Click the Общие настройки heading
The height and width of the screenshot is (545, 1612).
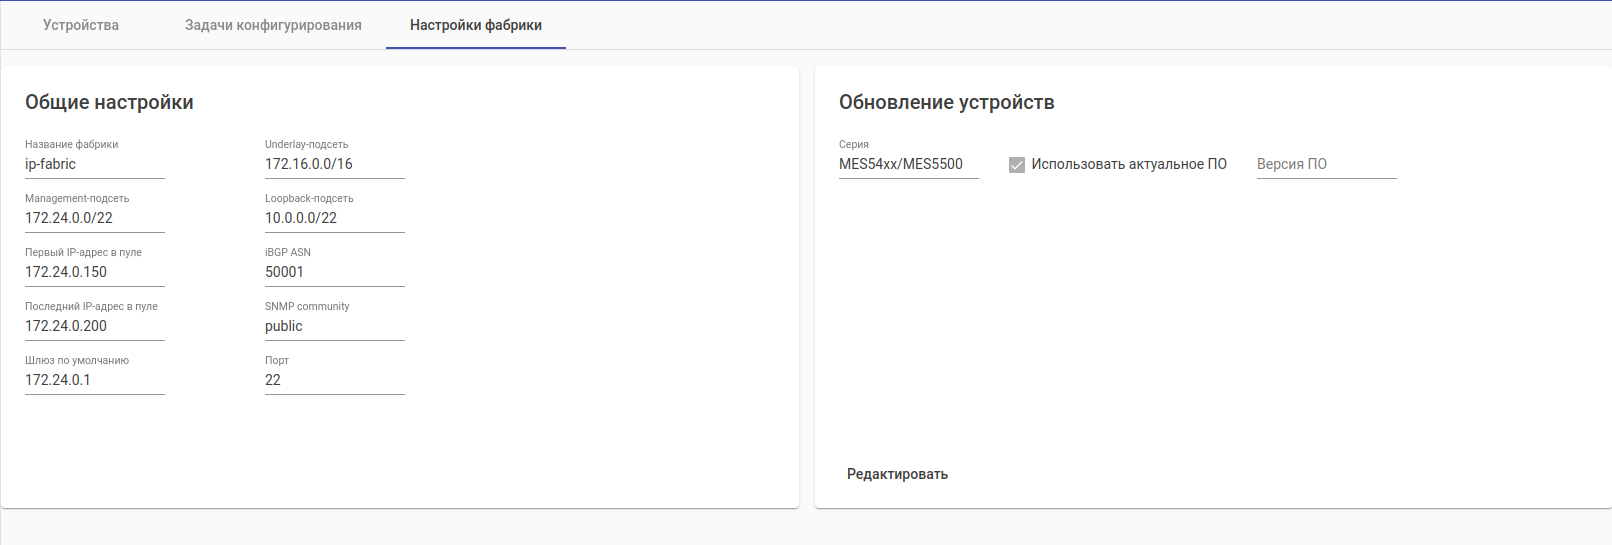pos(109,102)
